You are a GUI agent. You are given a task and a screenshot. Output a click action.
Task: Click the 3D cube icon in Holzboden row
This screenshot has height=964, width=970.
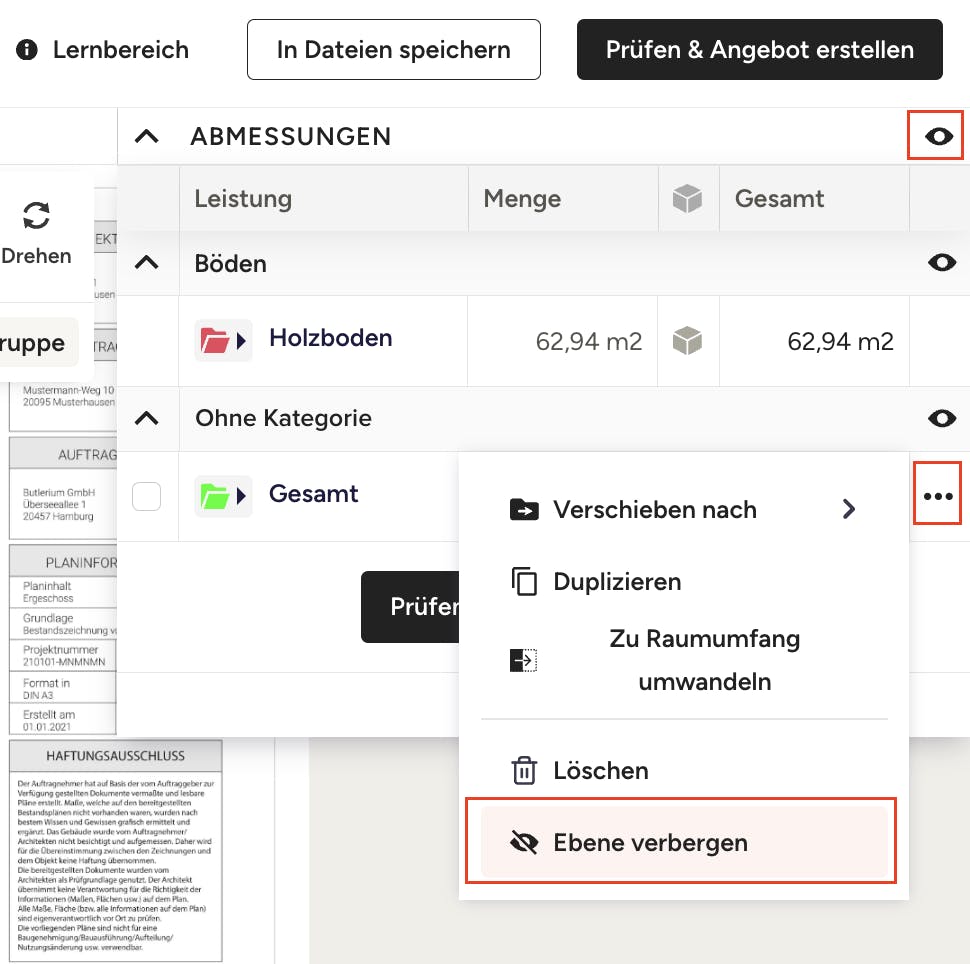tap(687, 341)
